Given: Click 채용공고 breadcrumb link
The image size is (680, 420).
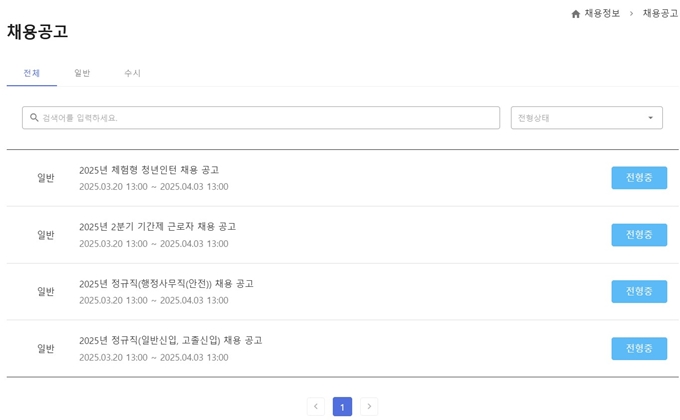Looking at the screenshot, I should coord(660,13).
